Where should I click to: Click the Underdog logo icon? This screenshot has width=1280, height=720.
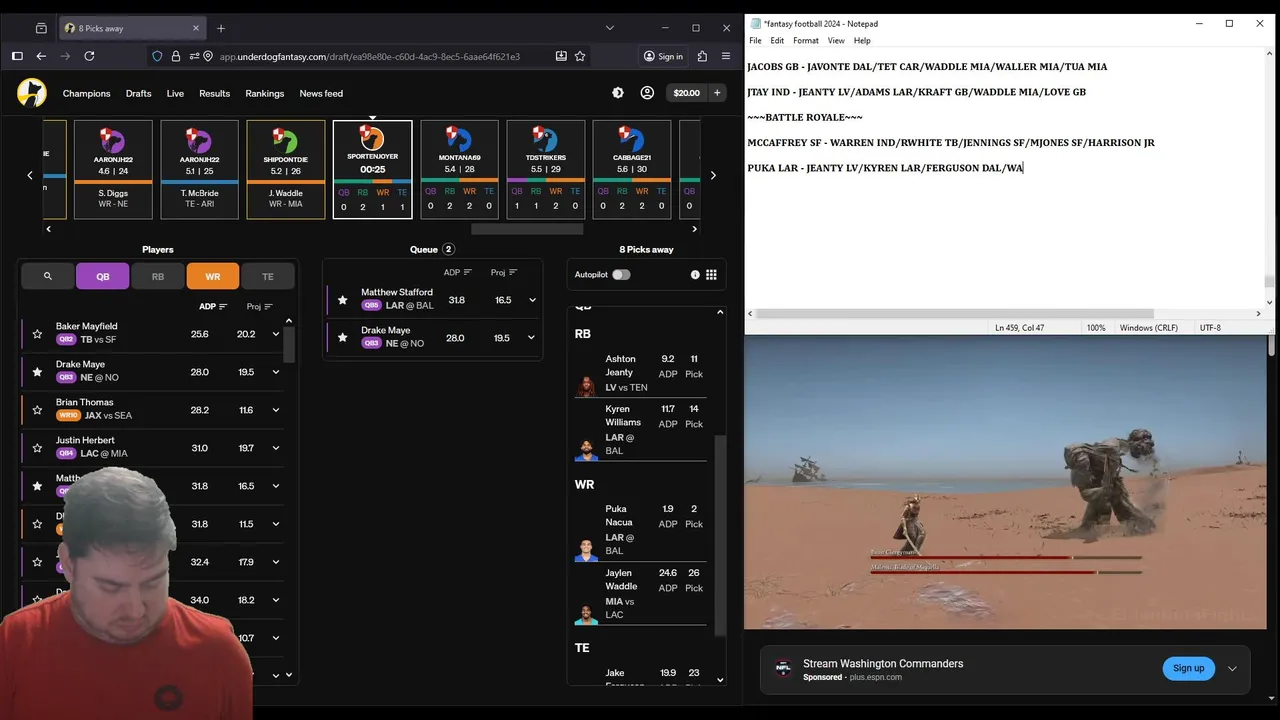point(32,93)
